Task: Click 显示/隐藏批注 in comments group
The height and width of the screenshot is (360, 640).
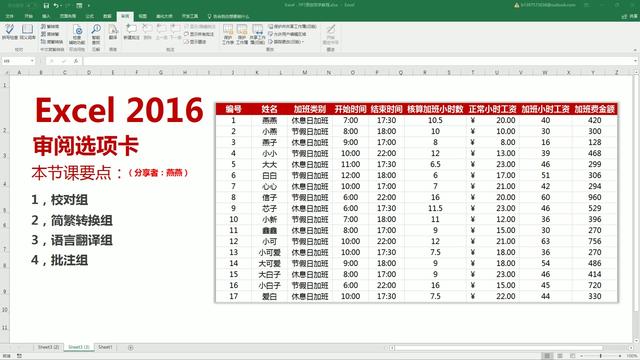Action: [200, 27]
